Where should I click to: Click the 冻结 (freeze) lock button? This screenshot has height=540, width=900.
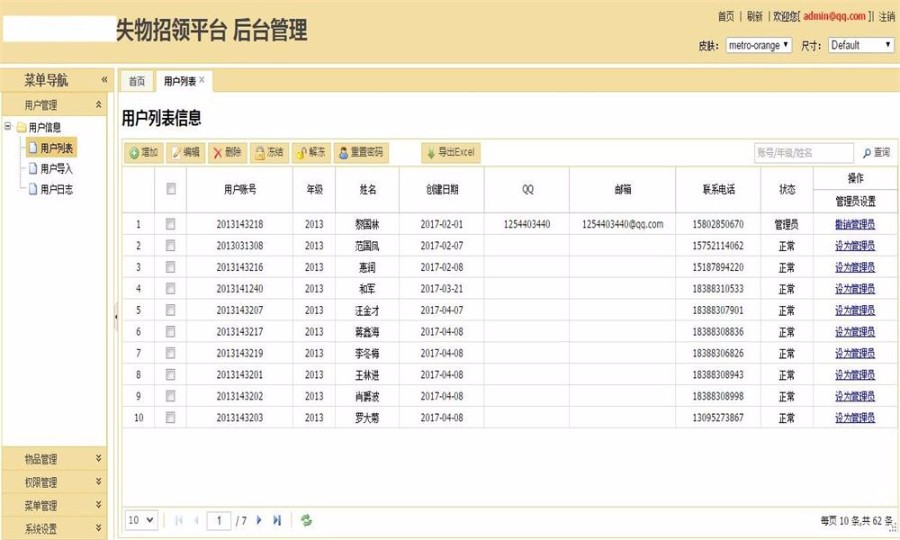click(x=269, y=153)
